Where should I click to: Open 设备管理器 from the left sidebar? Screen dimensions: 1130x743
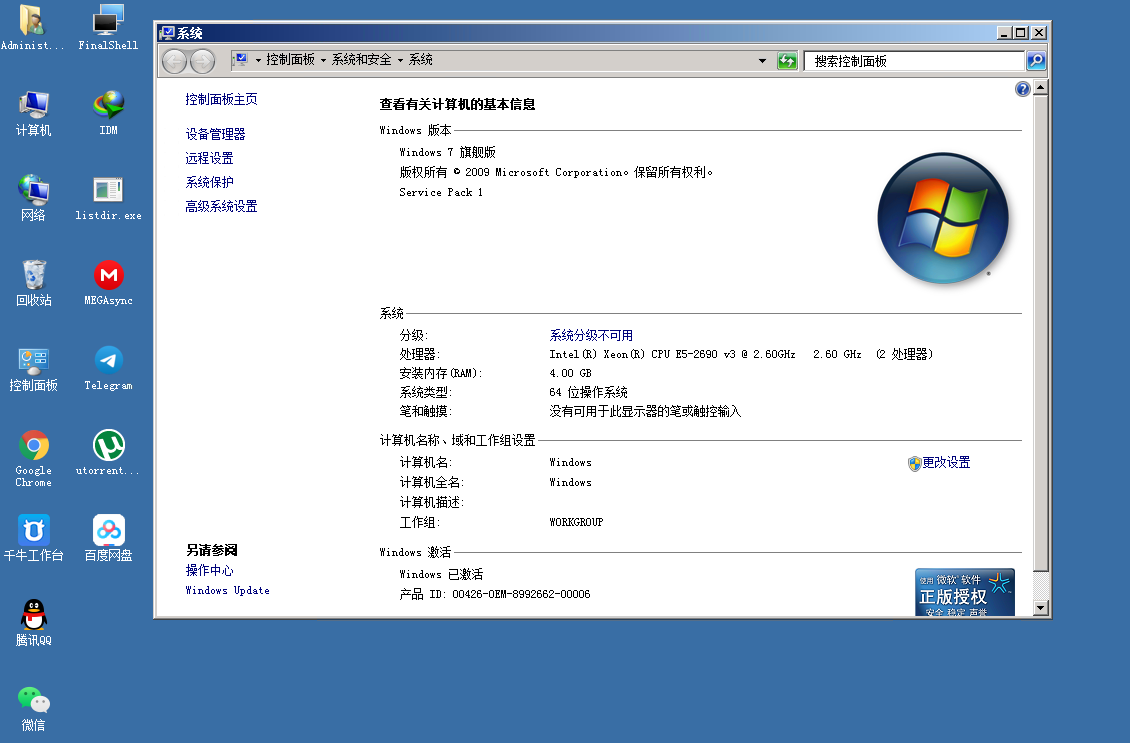(x=215, y=134)
